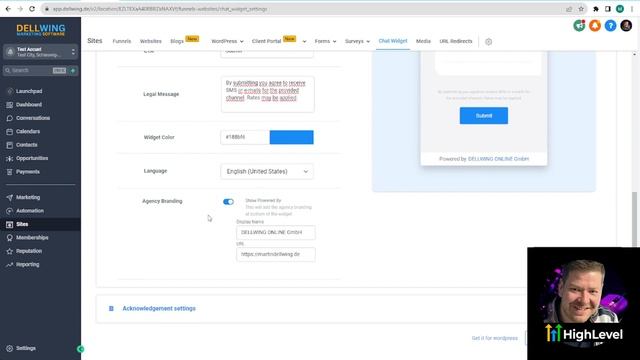The height and width of the screenshot is (360, 640).
Task: Click the page vertical scrollbar
Action: (x=634, y=219)
